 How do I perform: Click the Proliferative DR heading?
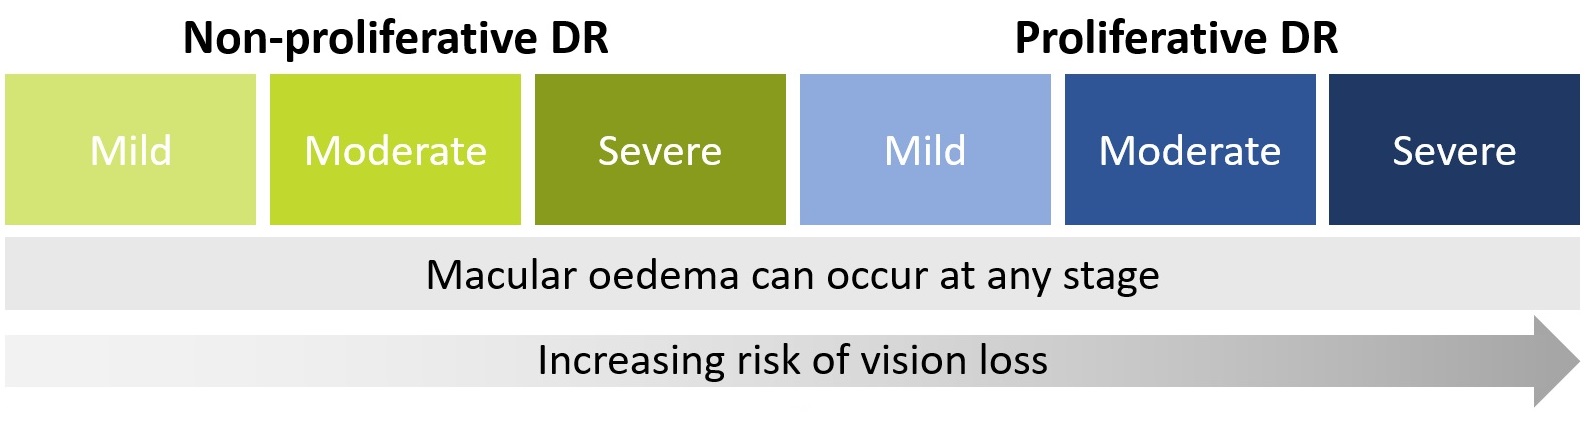[x=1176, y=38]
